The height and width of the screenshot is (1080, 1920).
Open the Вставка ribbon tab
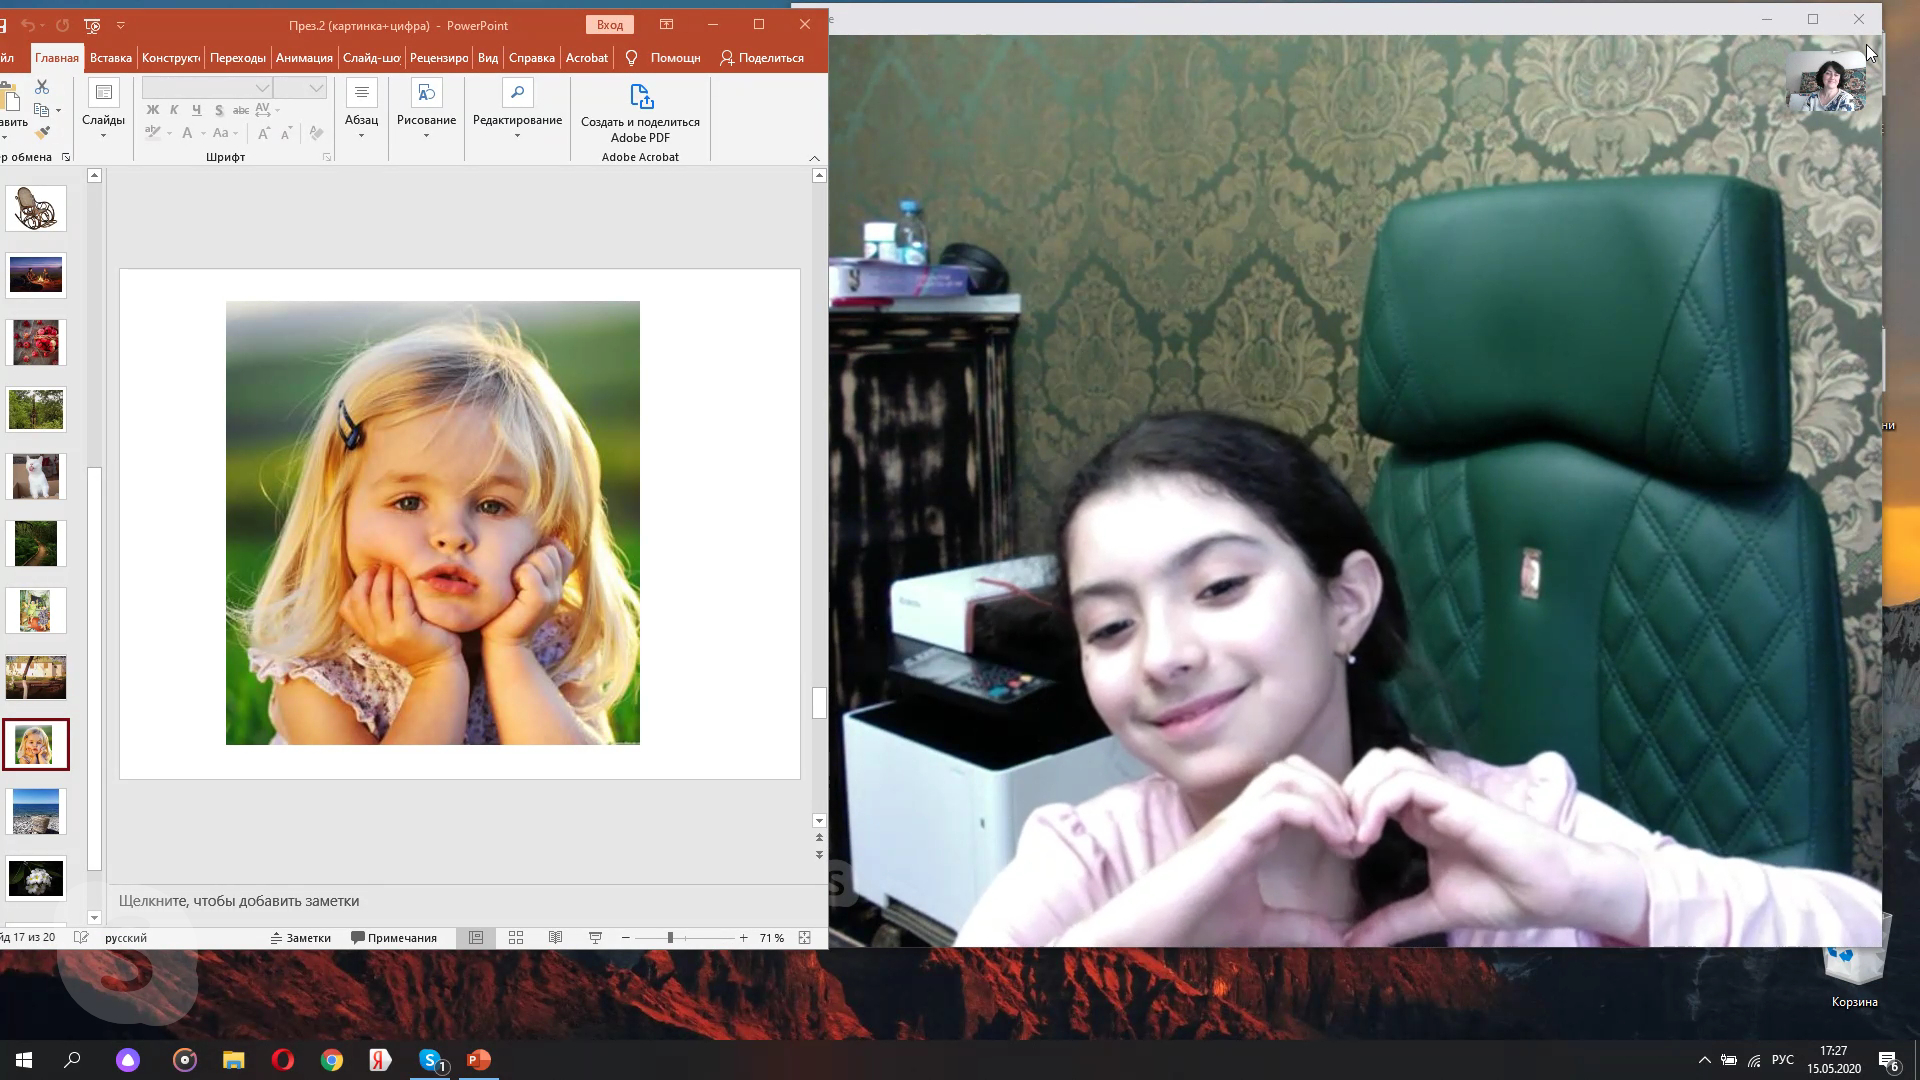(110, 58)
